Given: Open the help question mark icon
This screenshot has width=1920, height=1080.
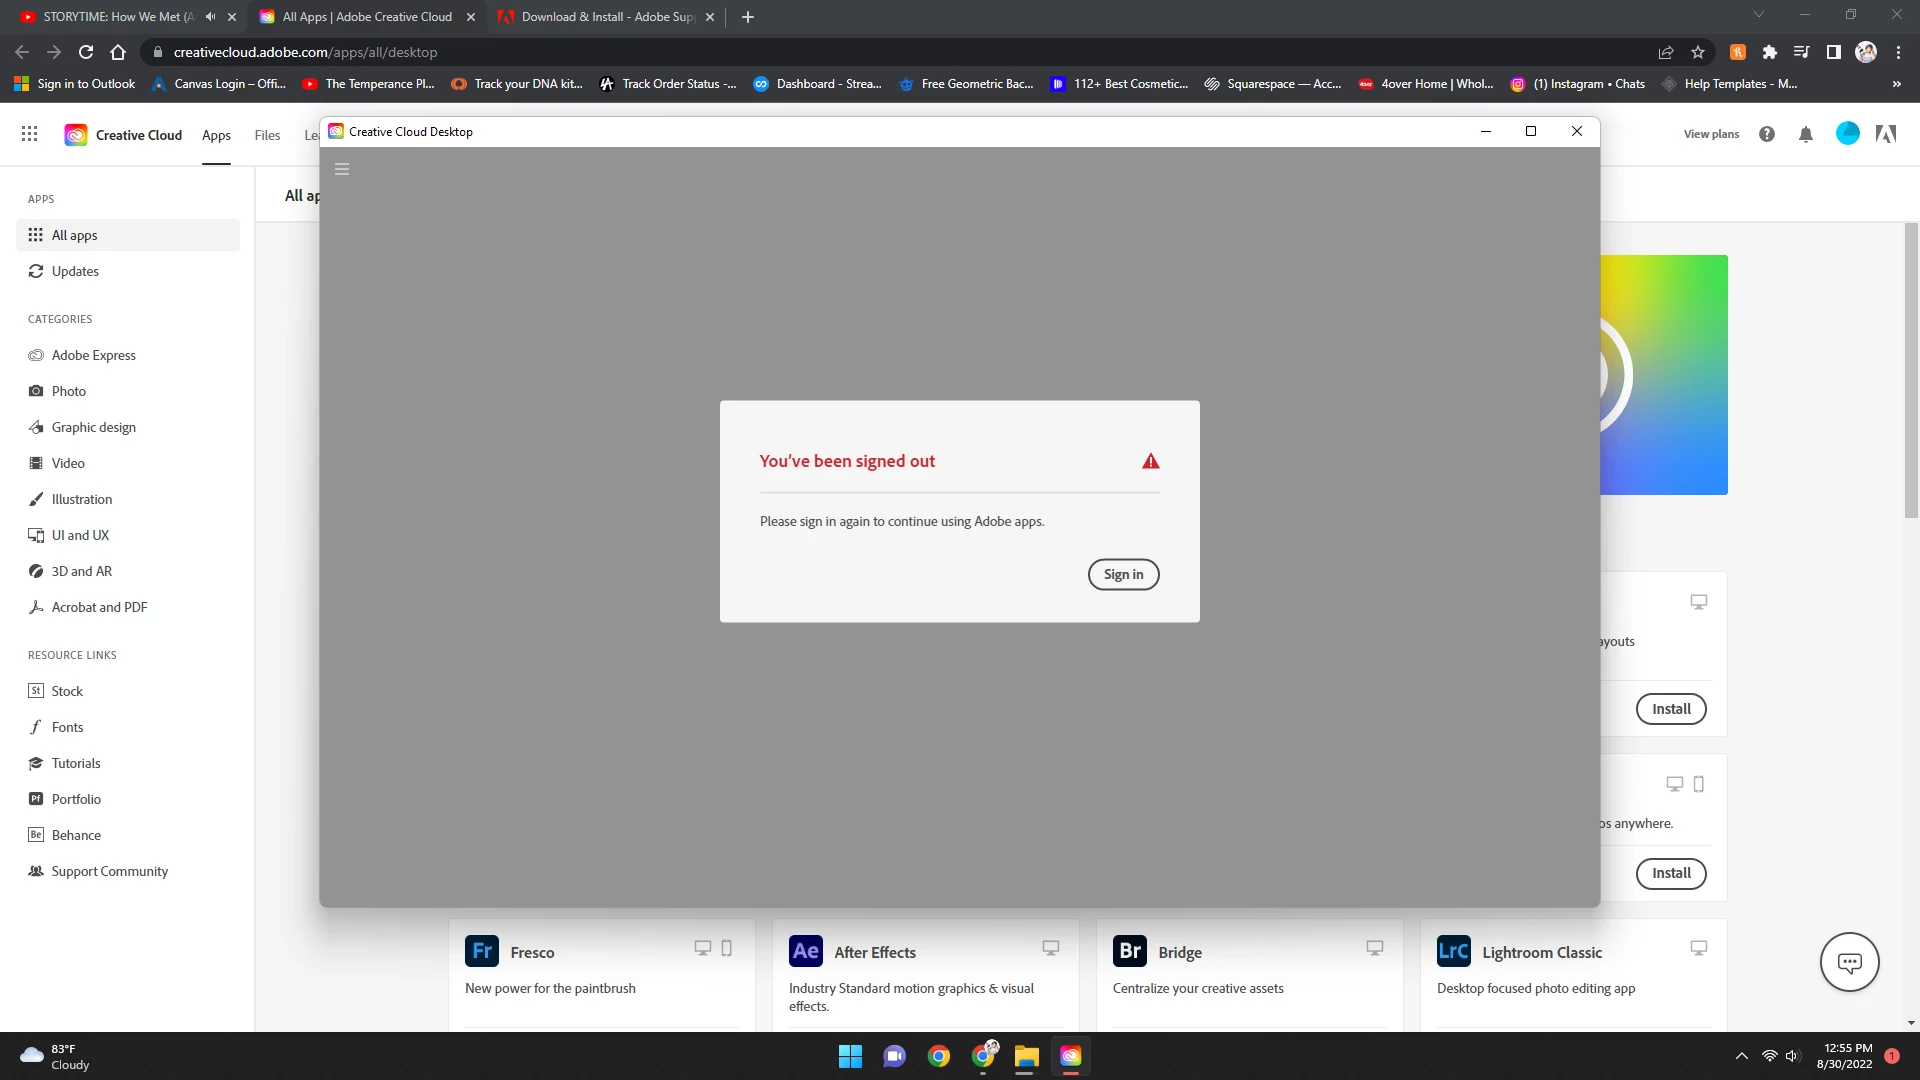Looking at the screenshot, I should [1767, 134].
